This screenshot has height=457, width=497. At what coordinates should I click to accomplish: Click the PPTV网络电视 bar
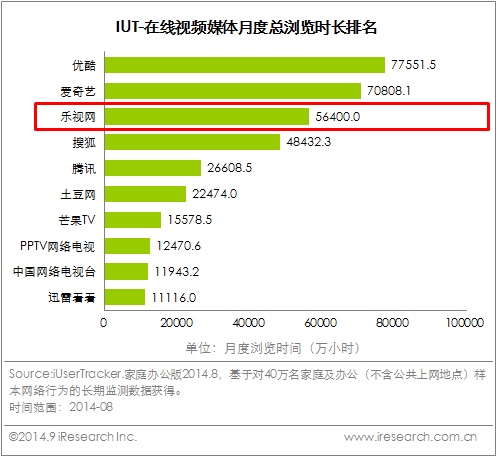127,246
